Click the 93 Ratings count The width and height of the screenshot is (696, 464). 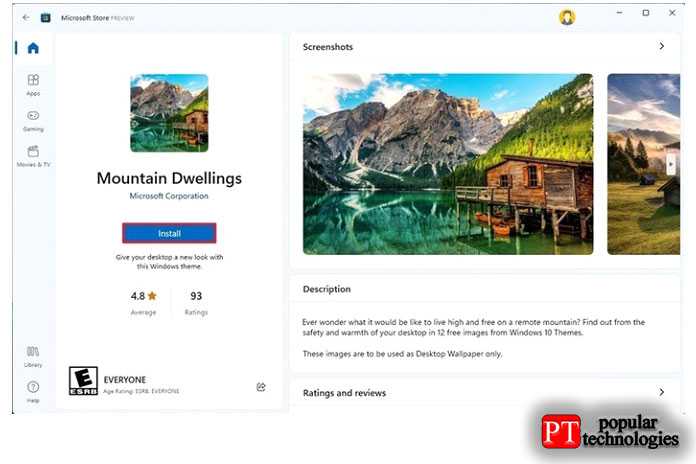coord(196,303)
